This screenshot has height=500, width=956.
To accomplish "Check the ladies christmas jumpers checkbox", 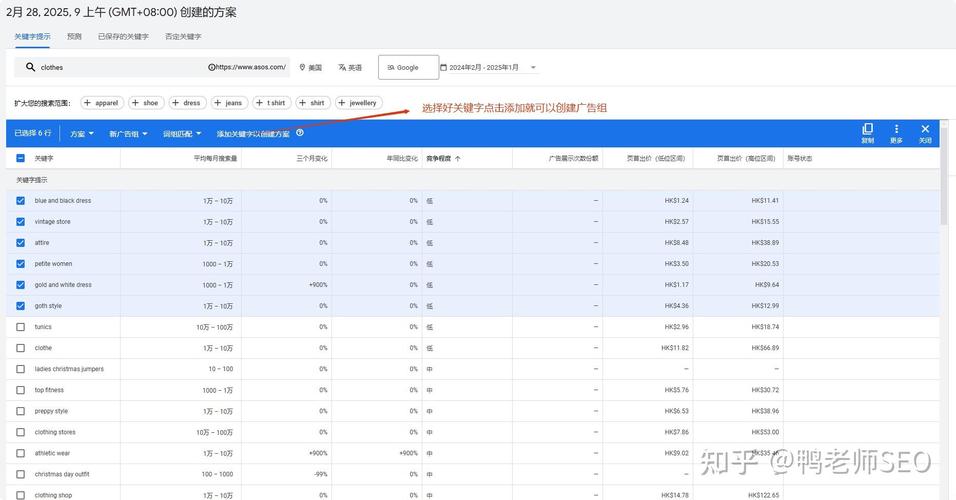I will click(21, 369).
